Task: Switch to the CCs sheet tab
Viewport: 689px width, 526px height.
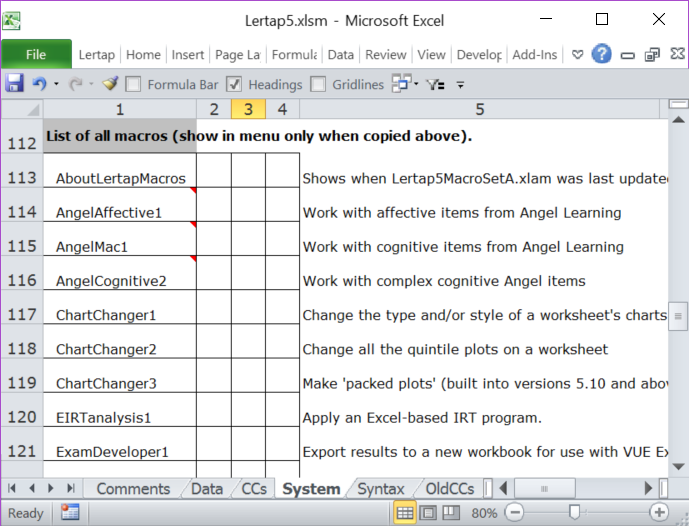Action: pos(254,489)
